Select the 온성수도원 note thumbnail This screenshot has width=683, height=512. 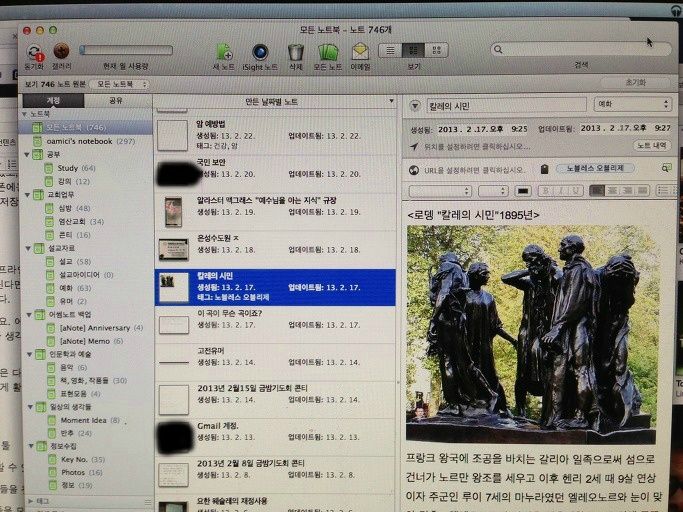(173, 250)
